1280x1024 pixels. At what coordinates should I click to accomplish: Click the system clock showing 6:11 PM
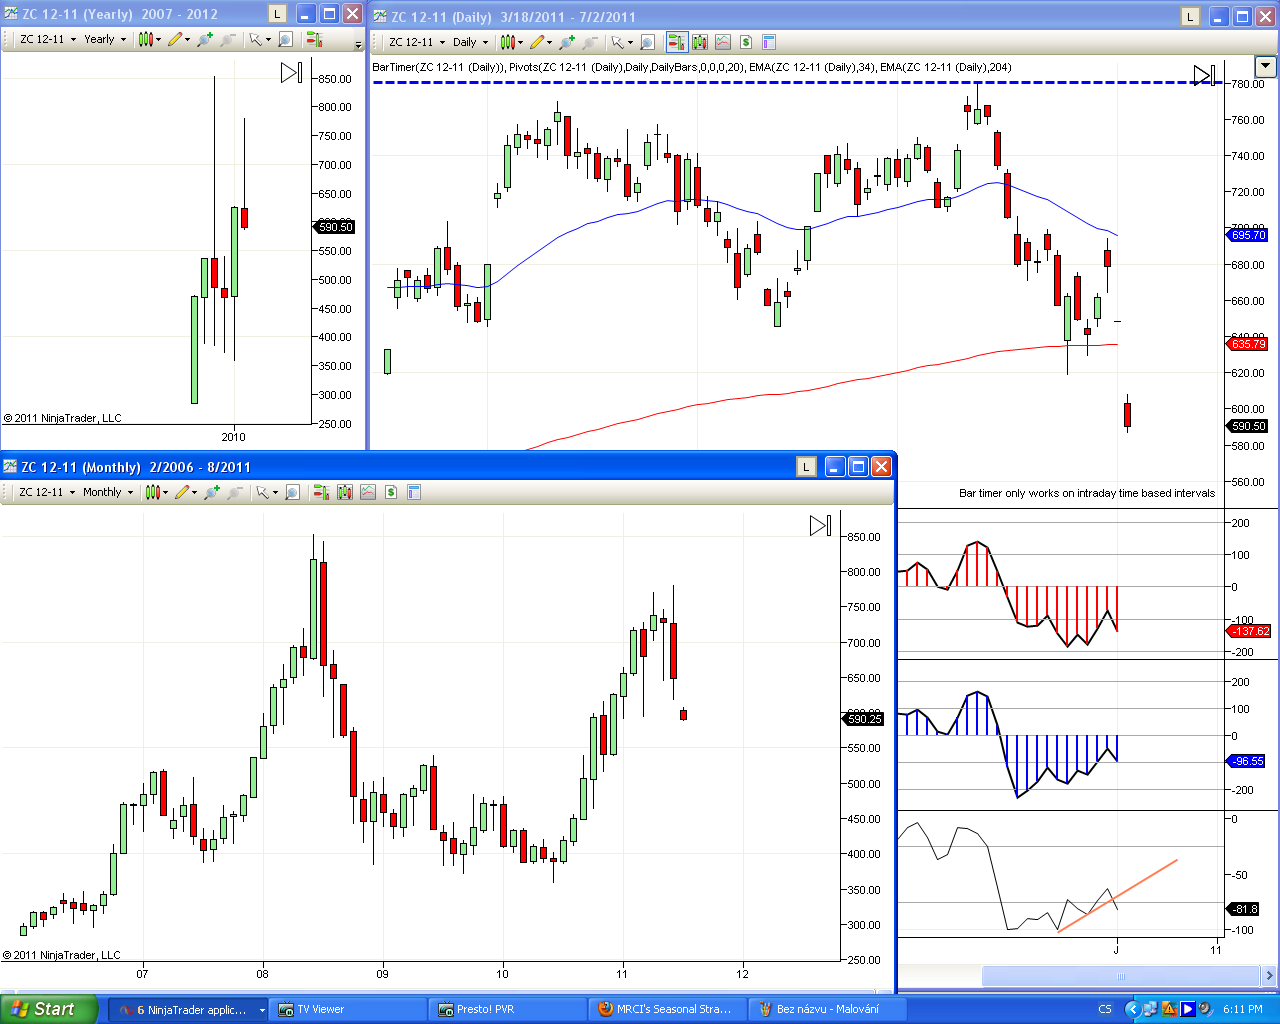point(1243,1009)
